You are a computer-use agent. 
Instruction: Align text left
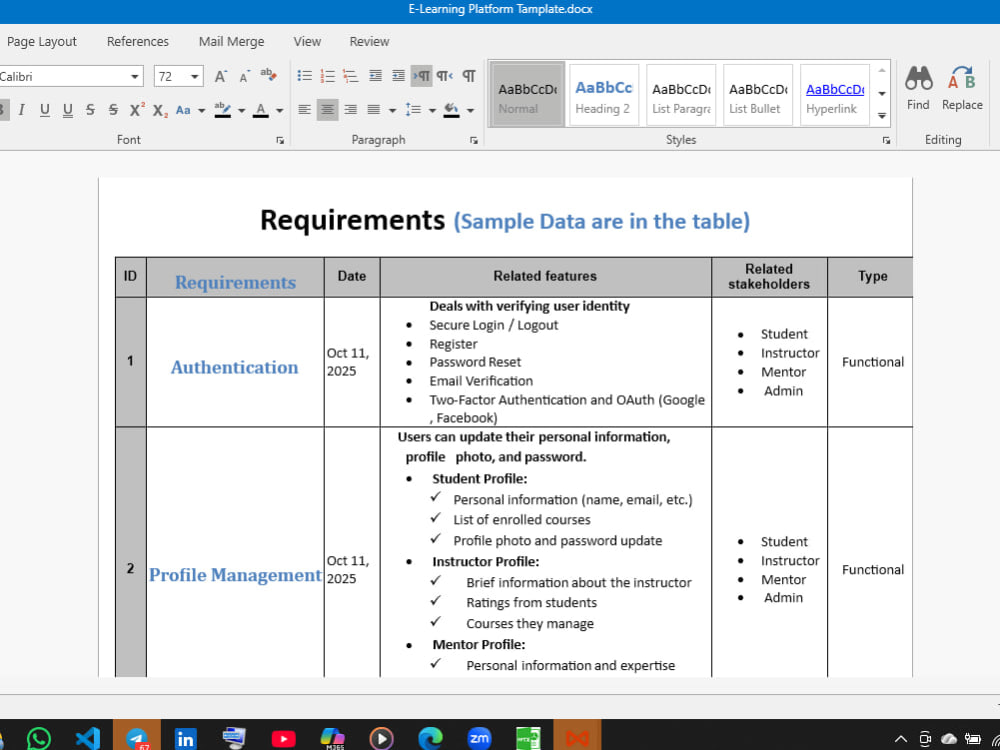[x=305, y=110]
